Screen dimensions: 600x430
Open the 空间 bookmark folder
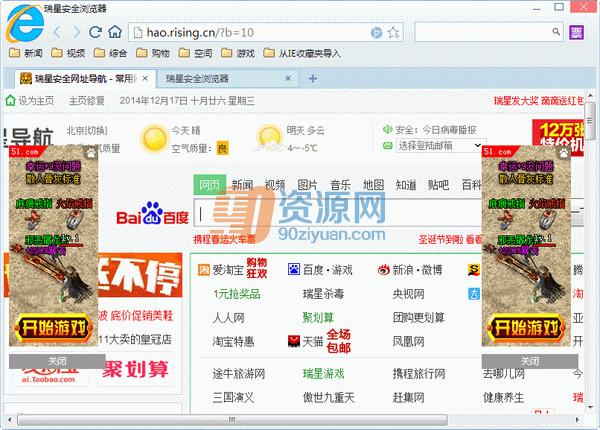pyautogui.click(x=195, y=53)
